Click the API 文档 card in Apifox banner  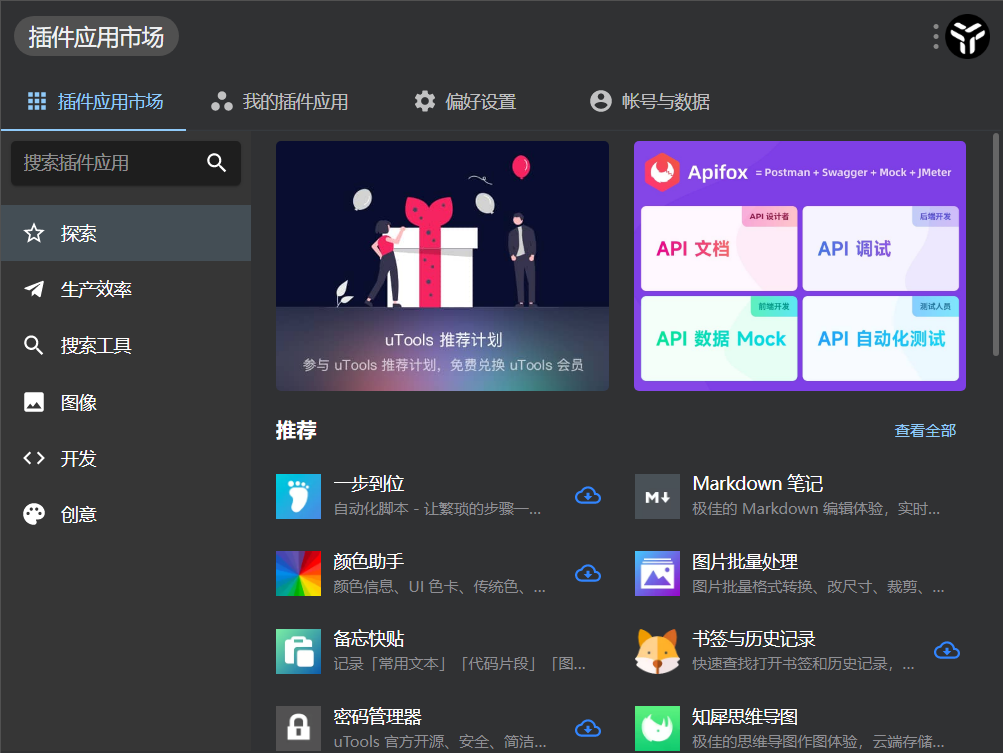(x=719, y=248)
